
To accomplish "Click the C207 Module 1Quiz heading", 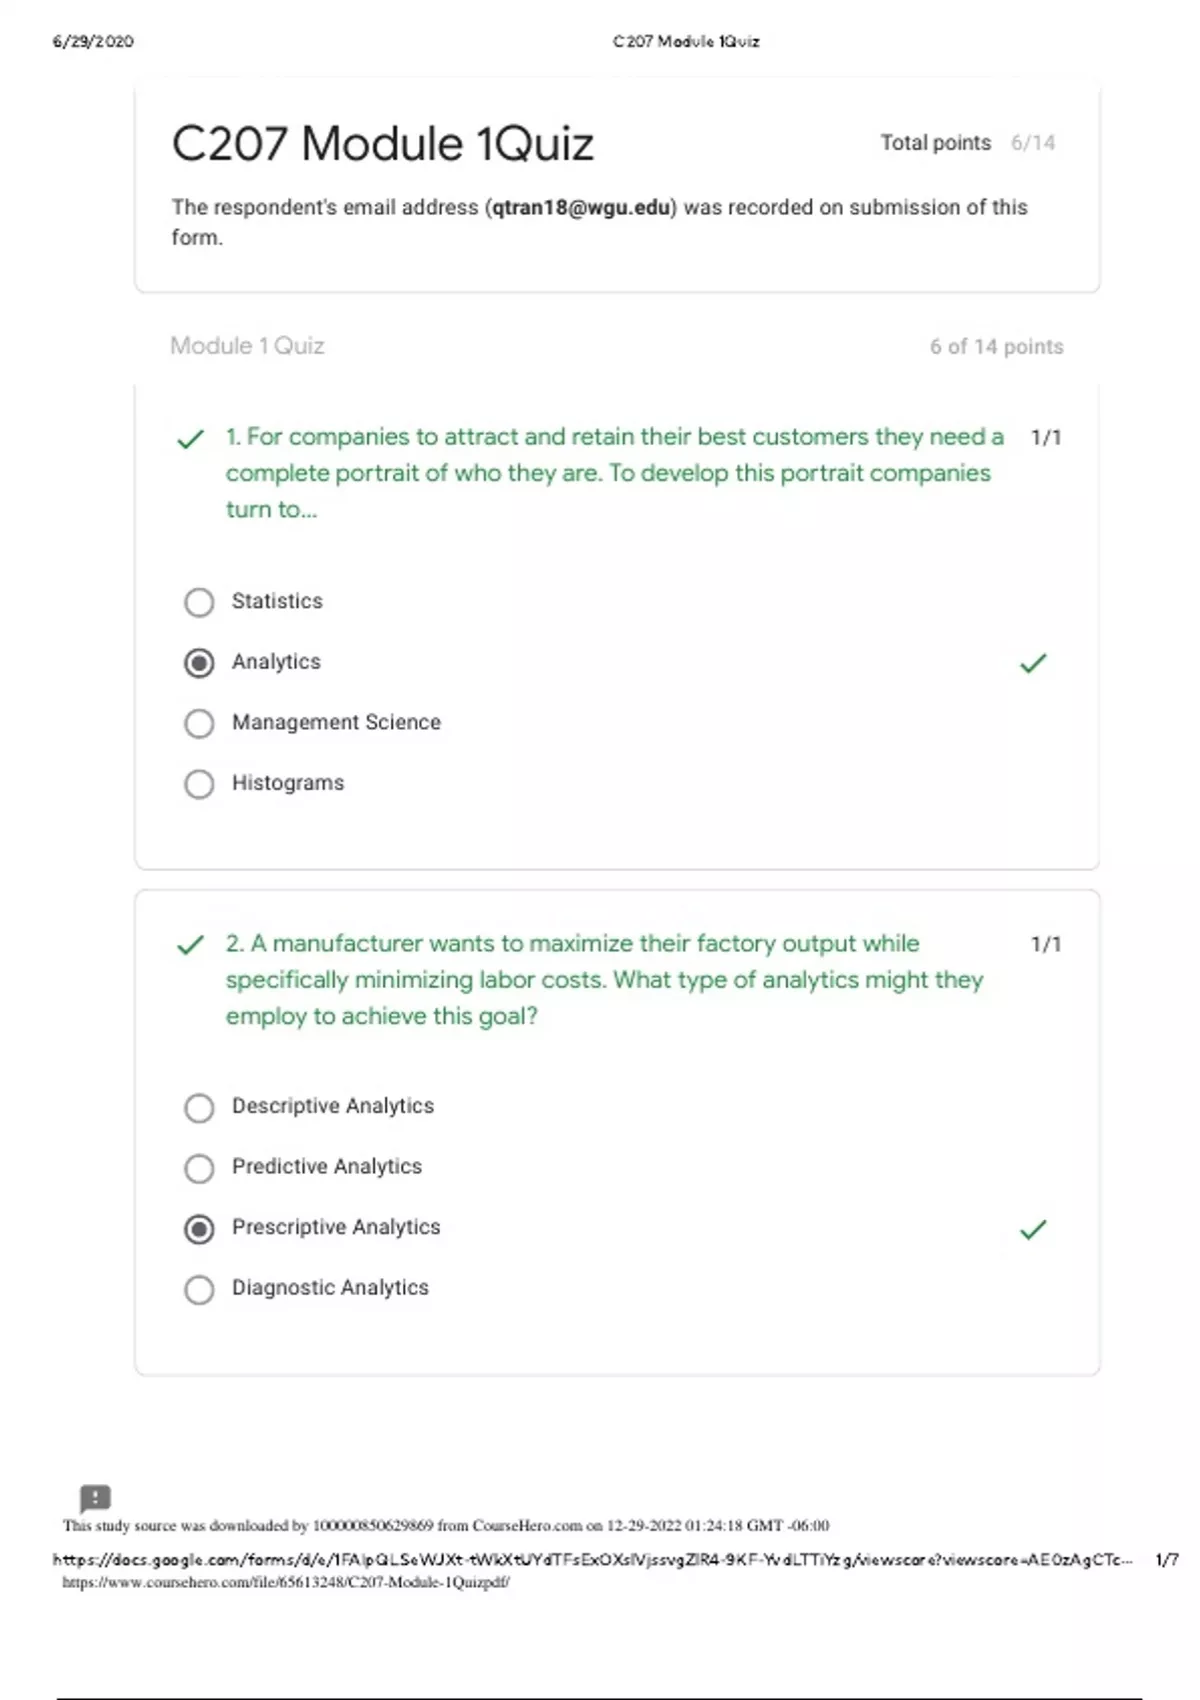I will pyautogui.click(x=383, y=143).
